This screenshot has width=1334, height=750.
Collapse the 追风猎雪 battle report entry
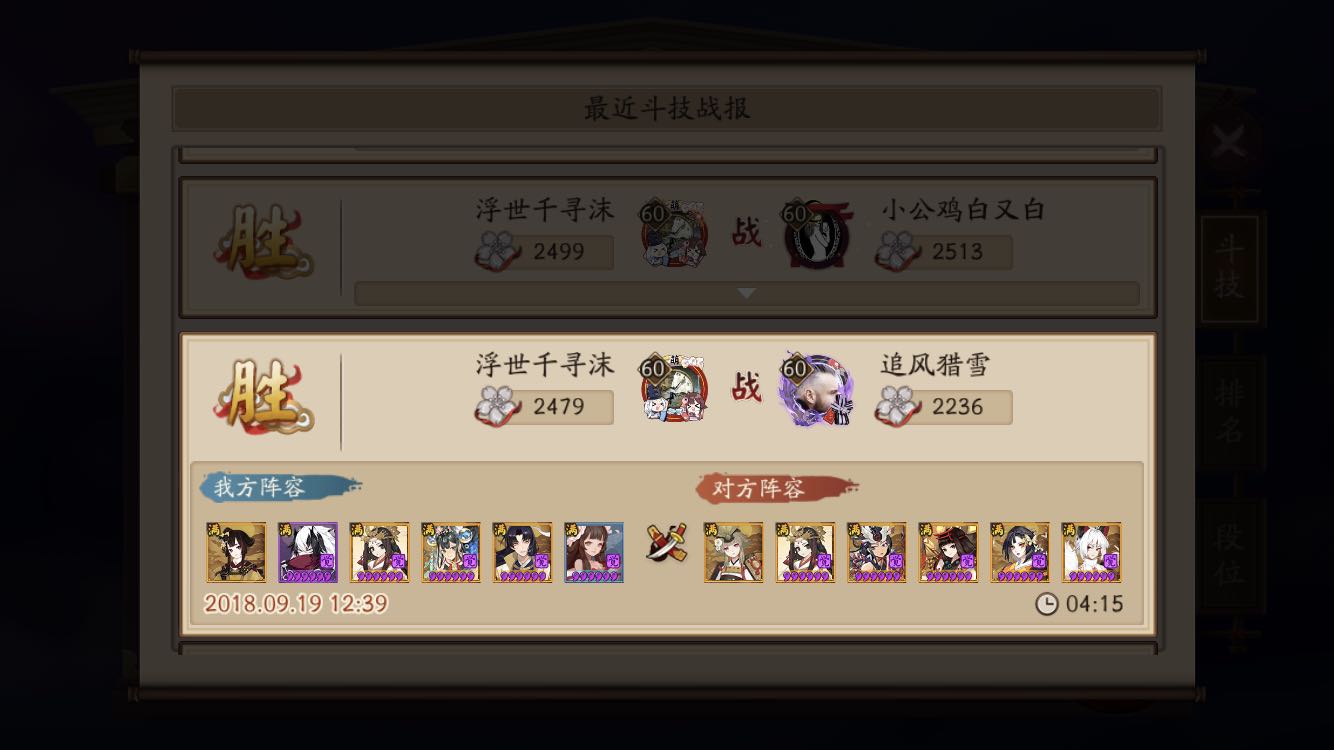(668, 391)
